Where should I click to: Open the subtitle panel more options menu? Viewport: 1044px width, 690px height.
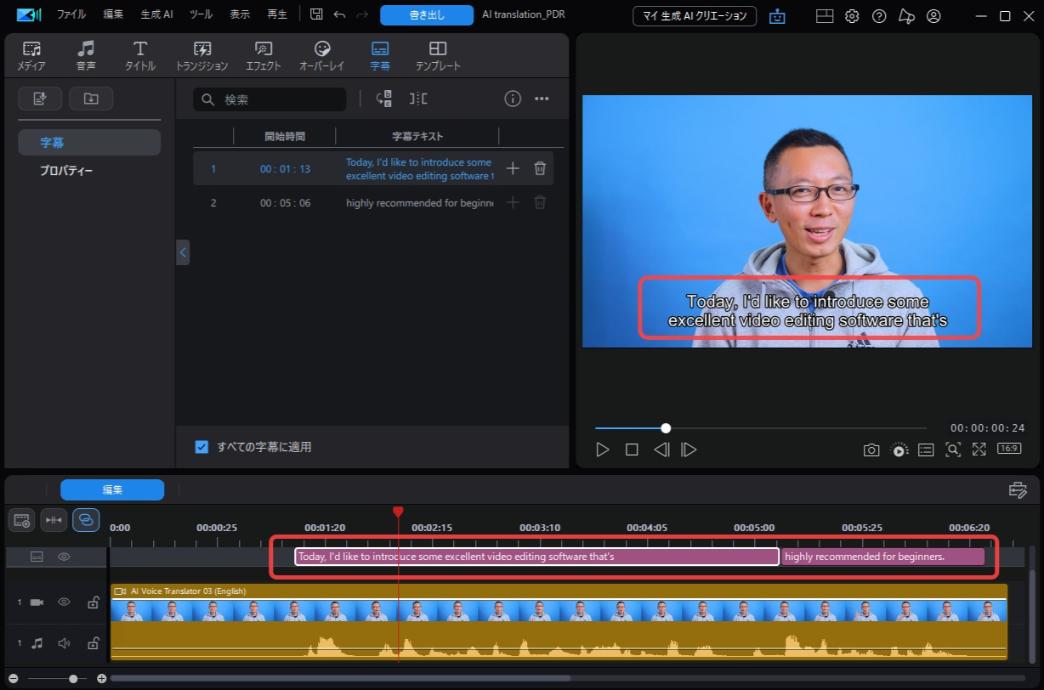click(x=541, y=98)
